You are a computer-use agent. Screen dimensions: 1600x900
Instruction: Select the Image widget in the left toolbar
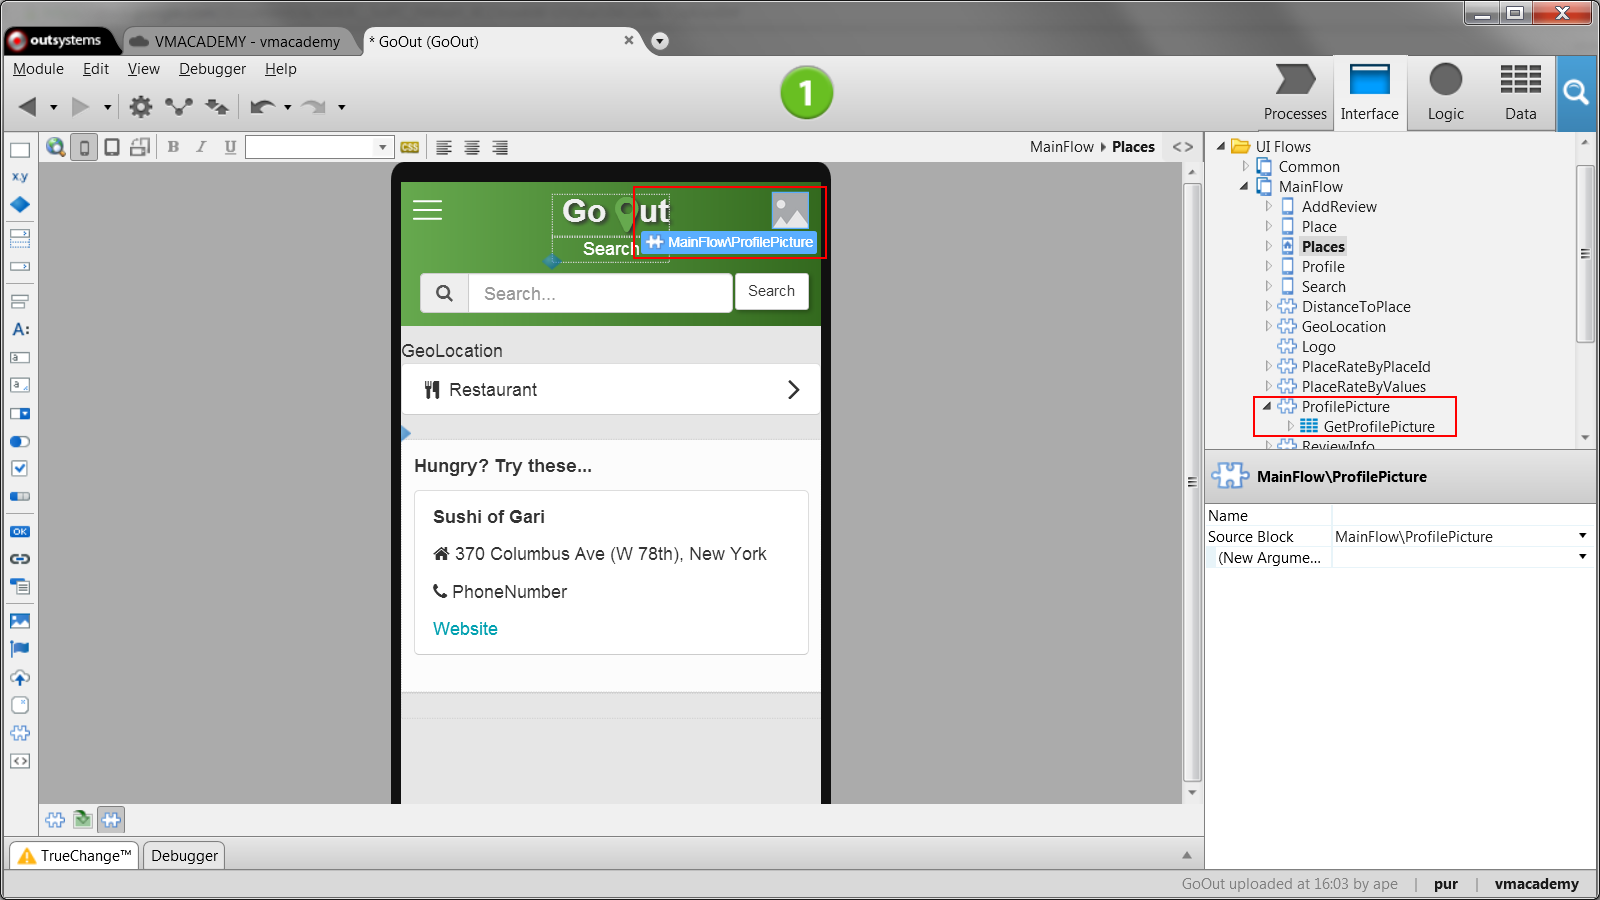point(20,620)
